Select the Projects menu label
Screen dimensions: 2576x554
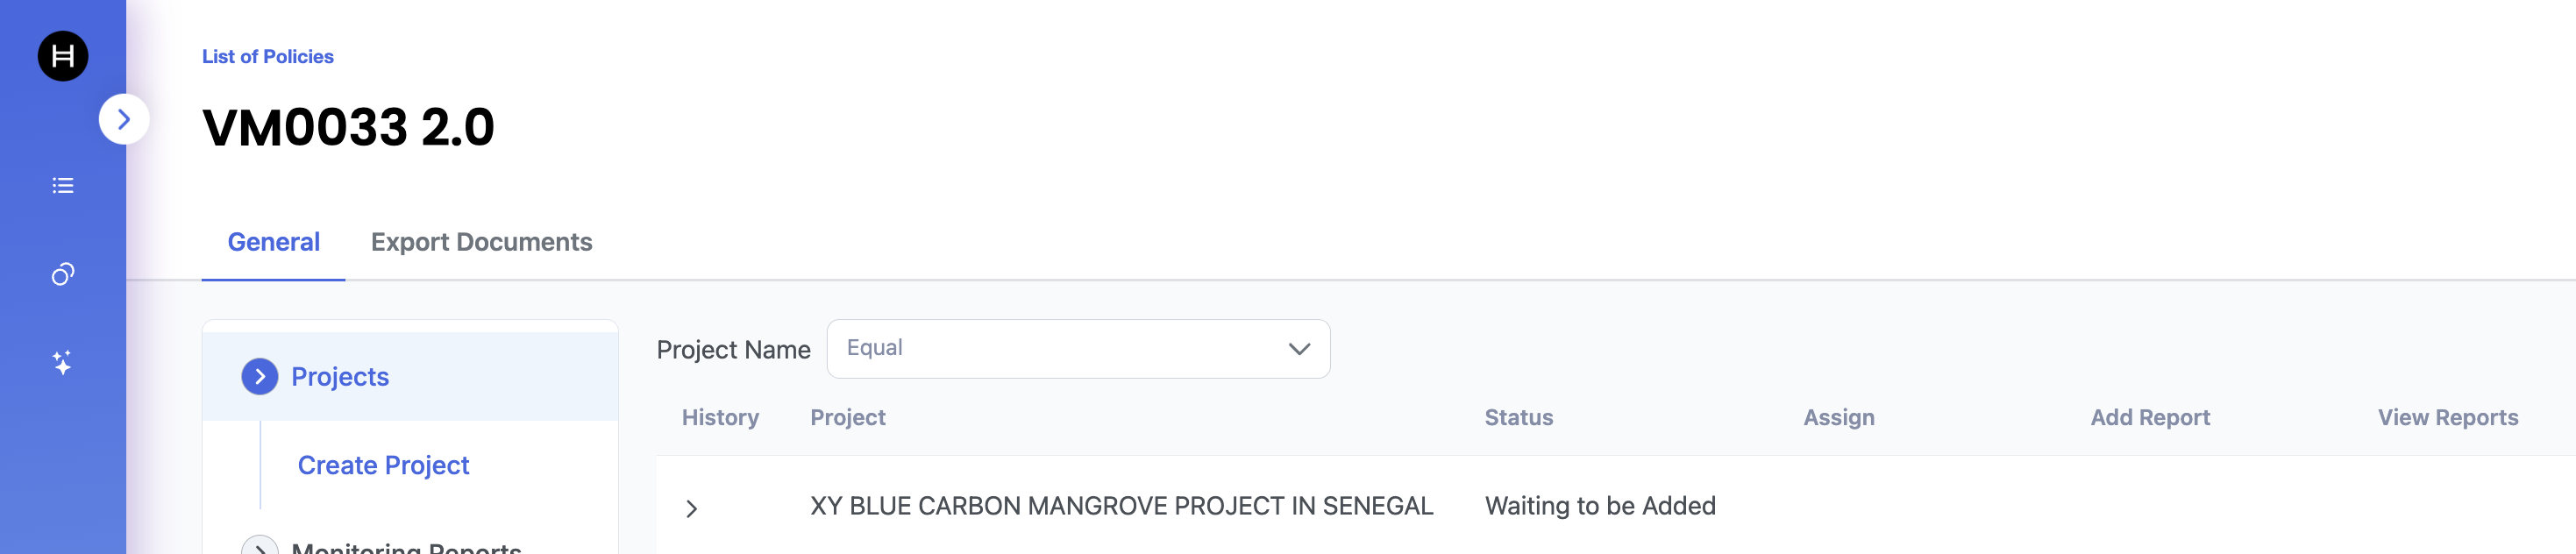tap(340, 377)
